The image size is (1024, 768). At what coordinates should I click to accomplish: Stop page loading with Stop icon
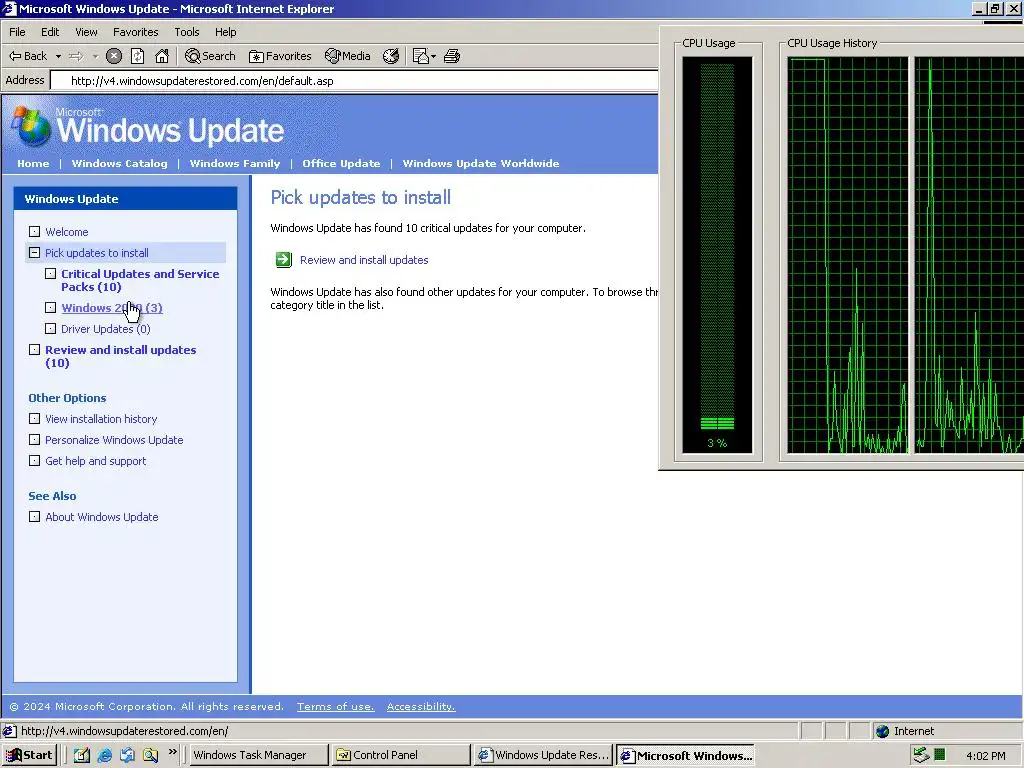[114, 56]
